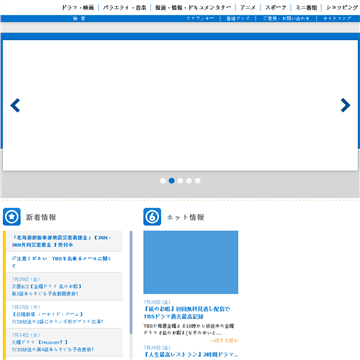Click the 新着情報 section heading
The height and width of the screenshot is (360, 360).
point(41,217)
